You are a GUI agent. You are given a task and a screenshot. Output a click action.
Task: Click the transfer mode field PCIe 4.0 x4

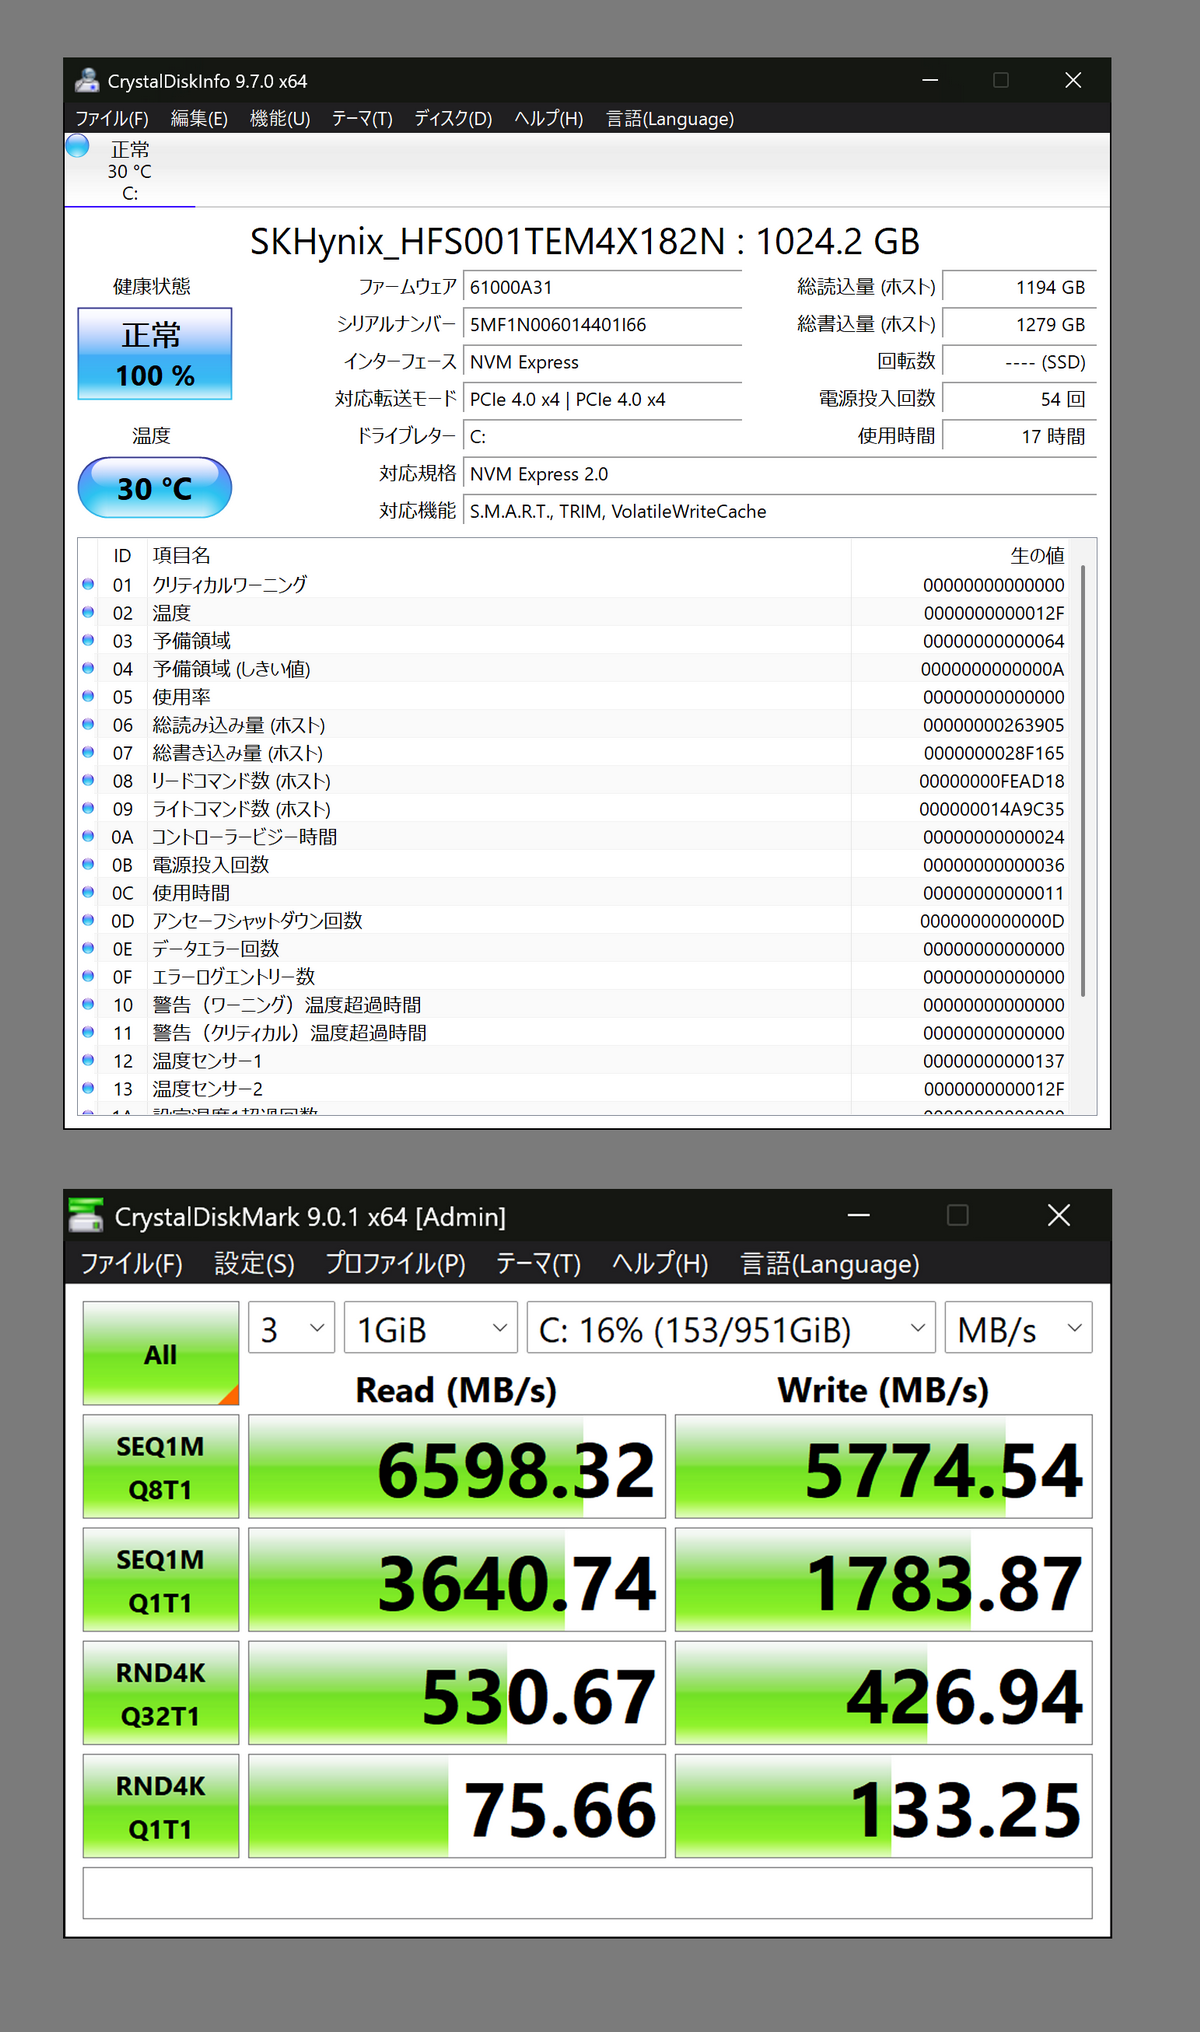(x=603, y=400)
